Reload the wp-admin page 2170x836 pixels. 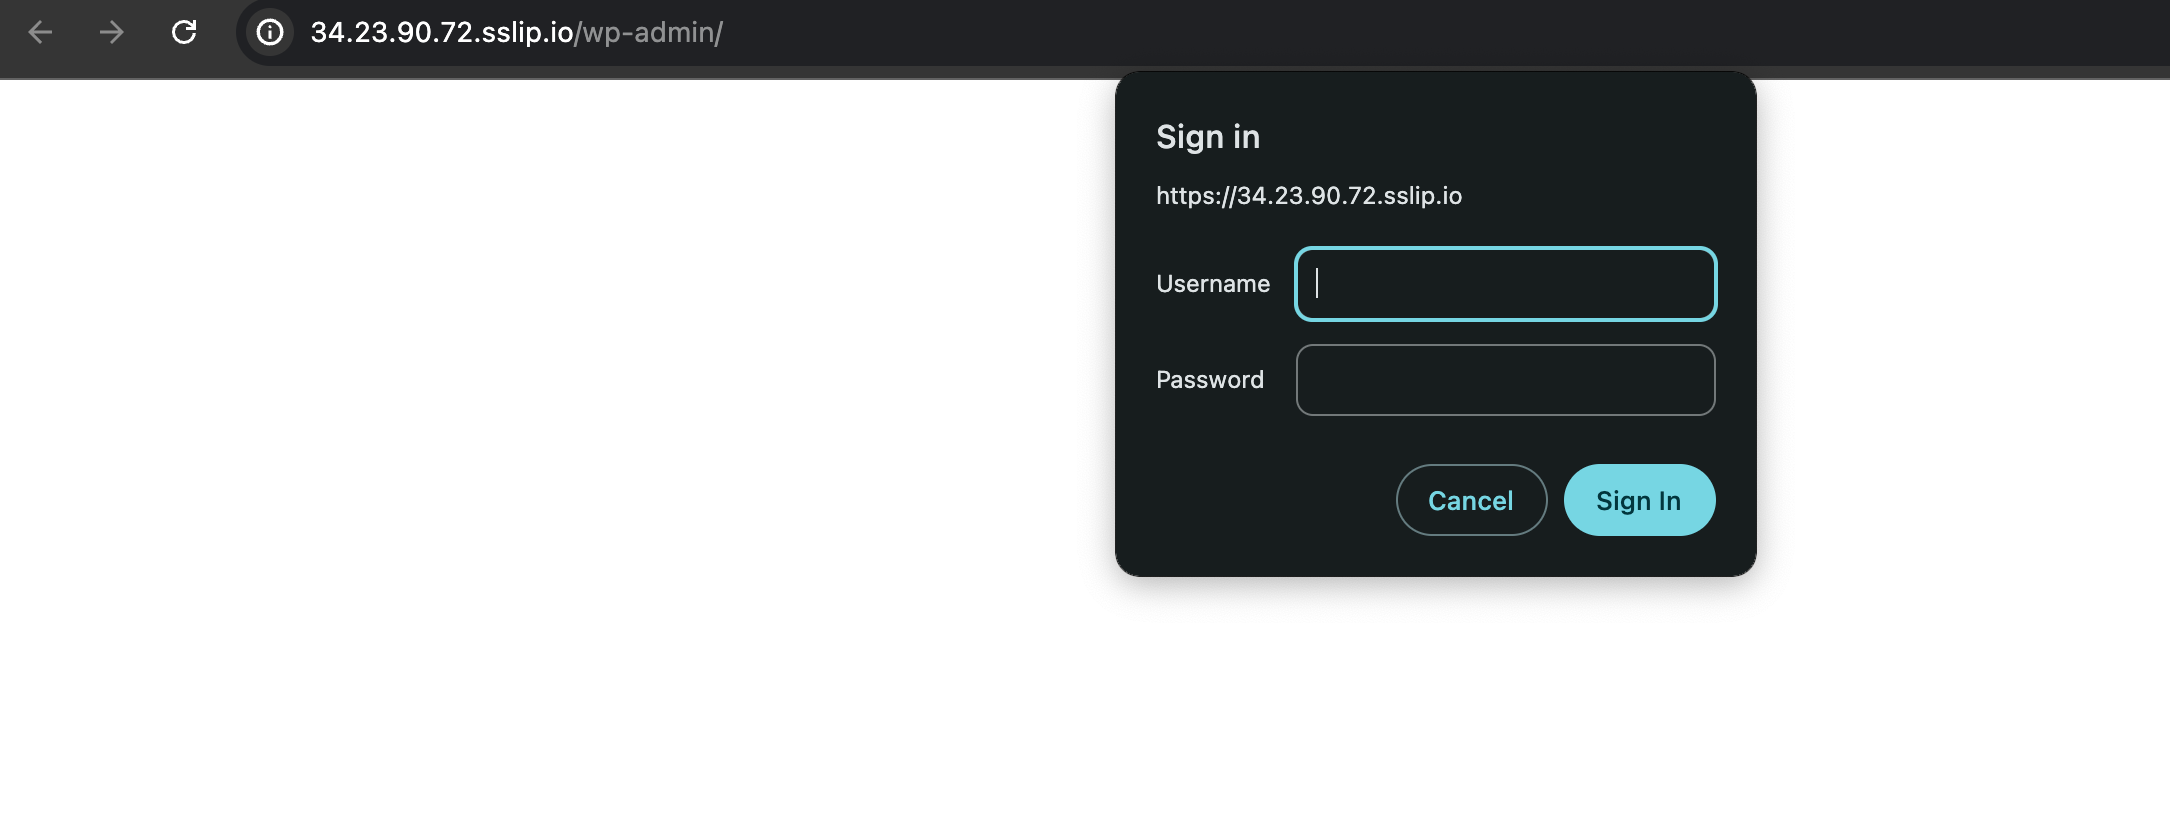[184, 33]
